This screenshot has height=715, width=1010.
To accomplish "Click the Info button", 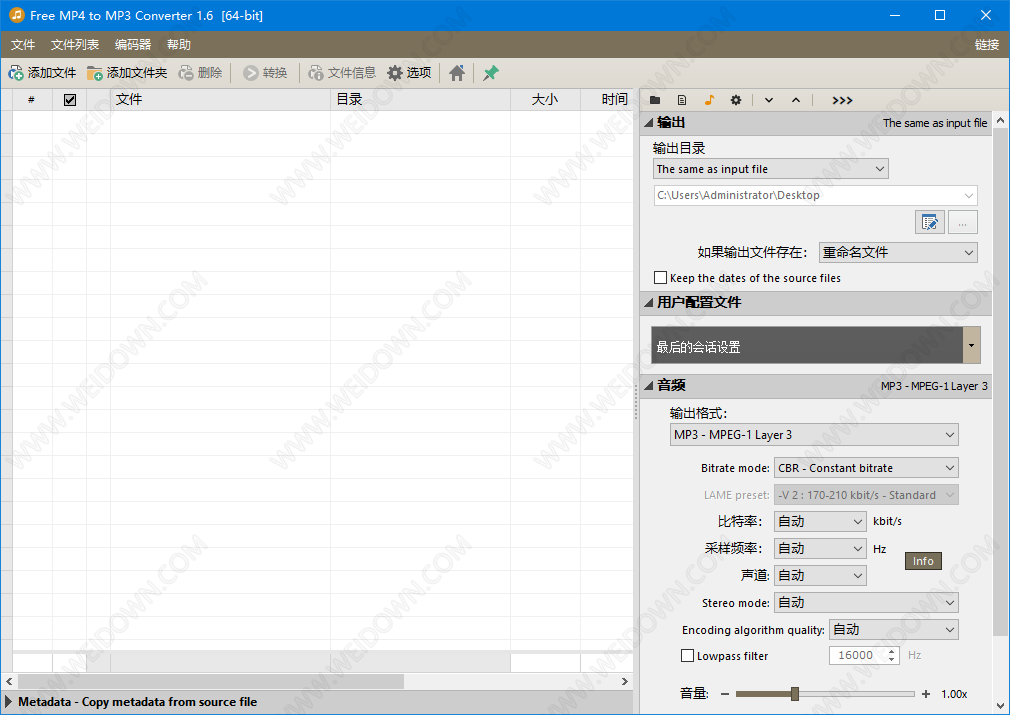I will point(923,561).
